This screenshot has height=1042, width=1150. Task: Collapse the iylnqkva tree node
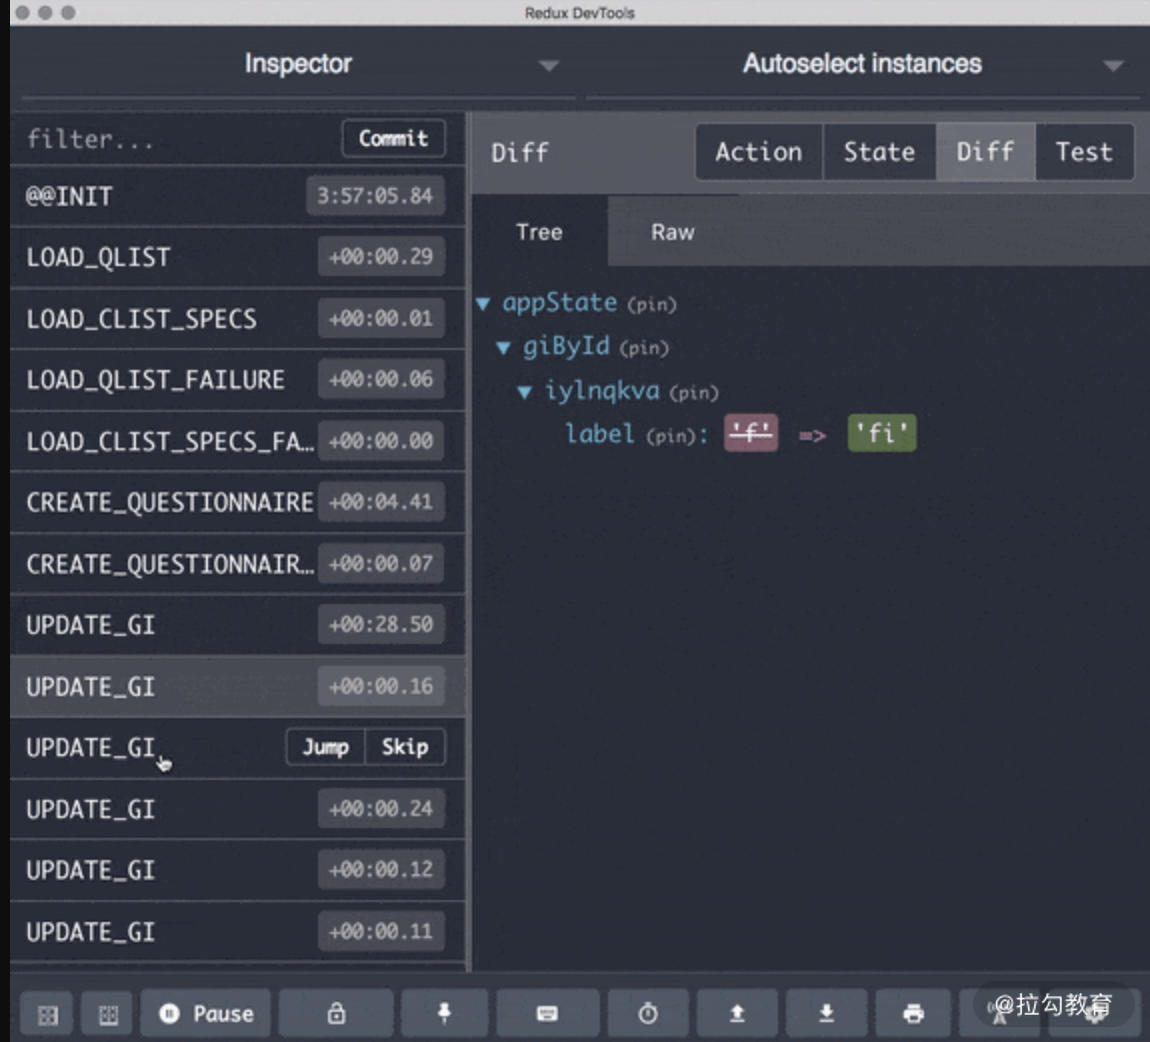pyautogui.click(x=524, y=392)
